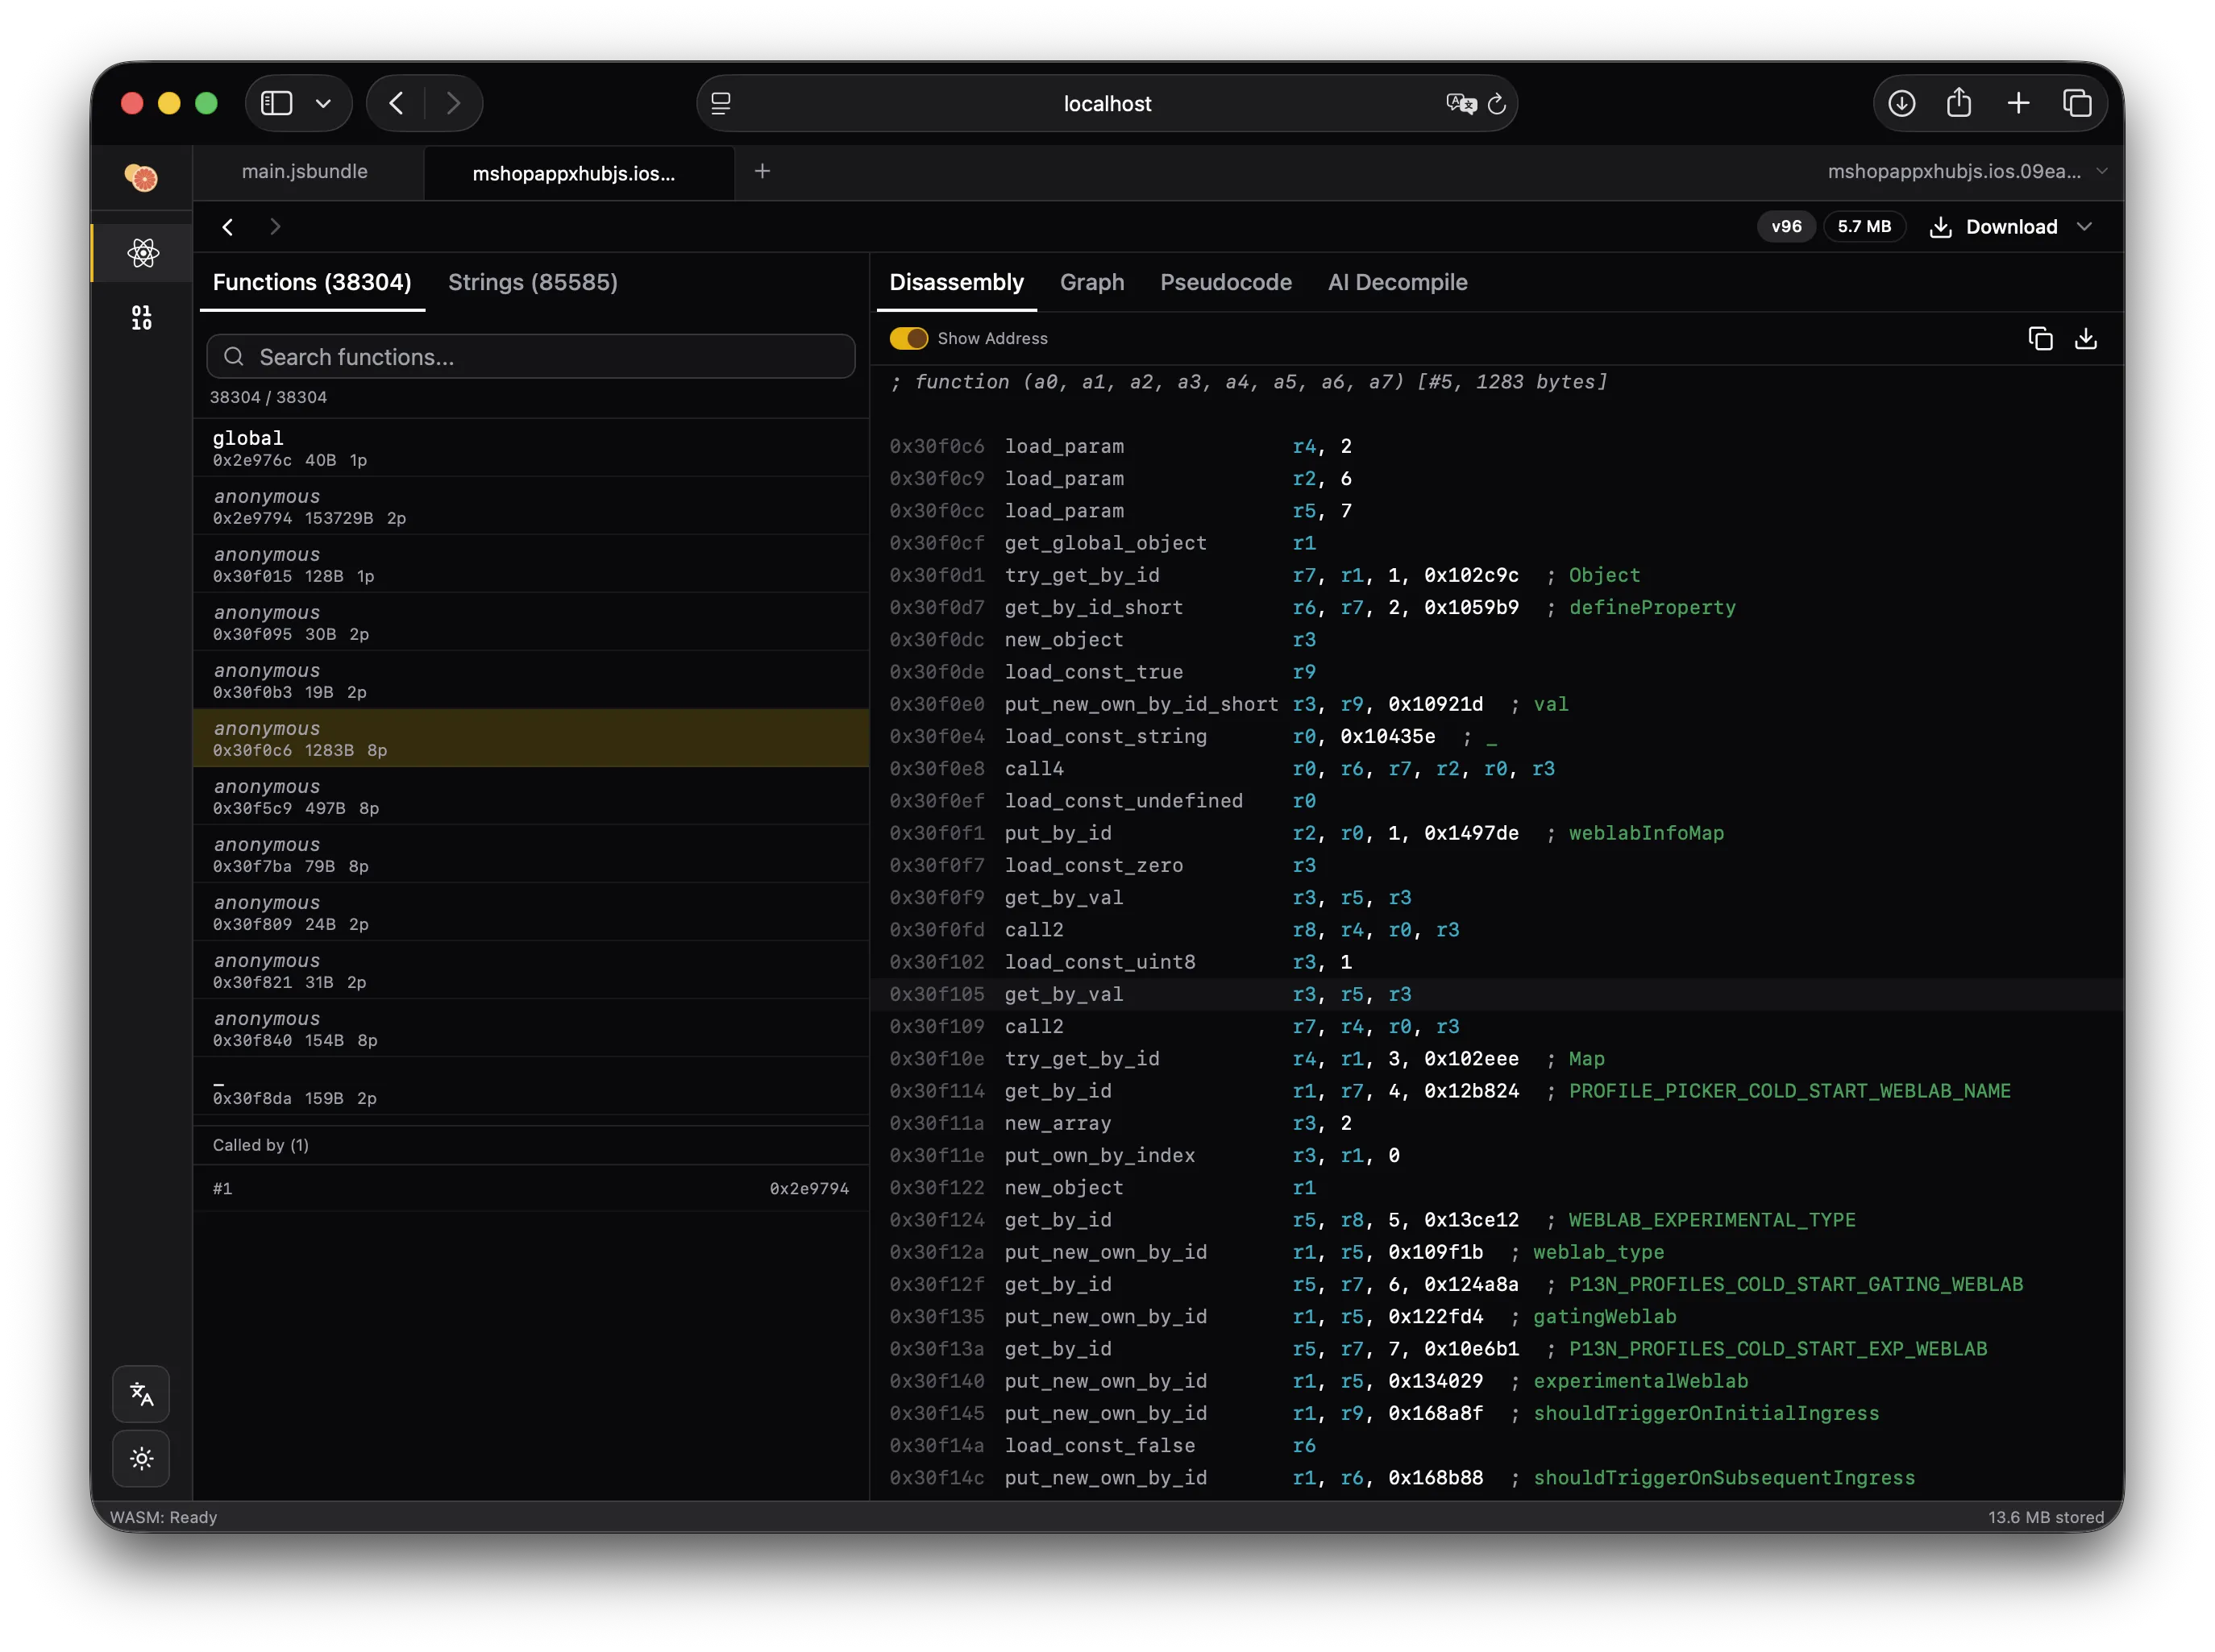This screenshot has height=1652, width=2215.
Task: Copy the disassembly using copy icon
Action: [x=2040, y=339]
